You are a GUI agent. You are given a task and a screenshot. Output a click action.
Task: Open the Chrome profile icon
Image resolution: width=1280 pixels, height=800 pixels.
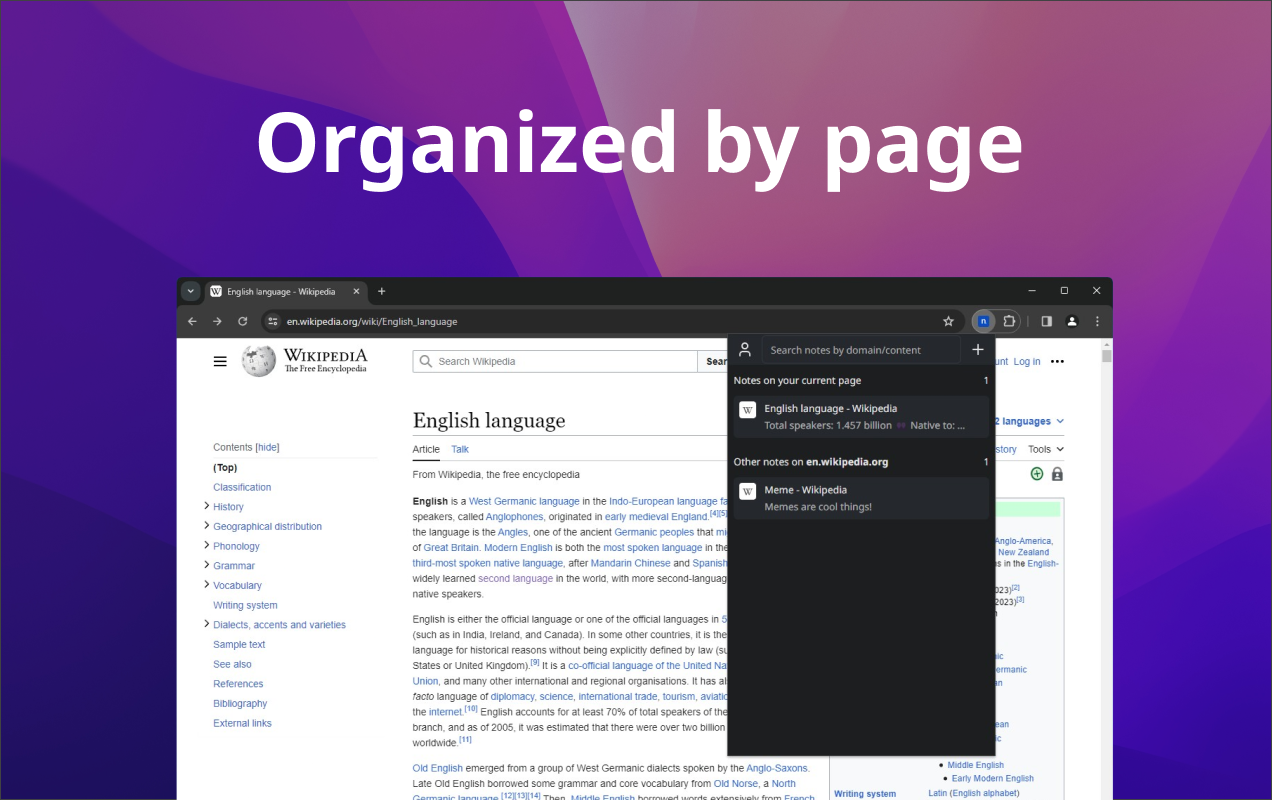(1072, 321)
